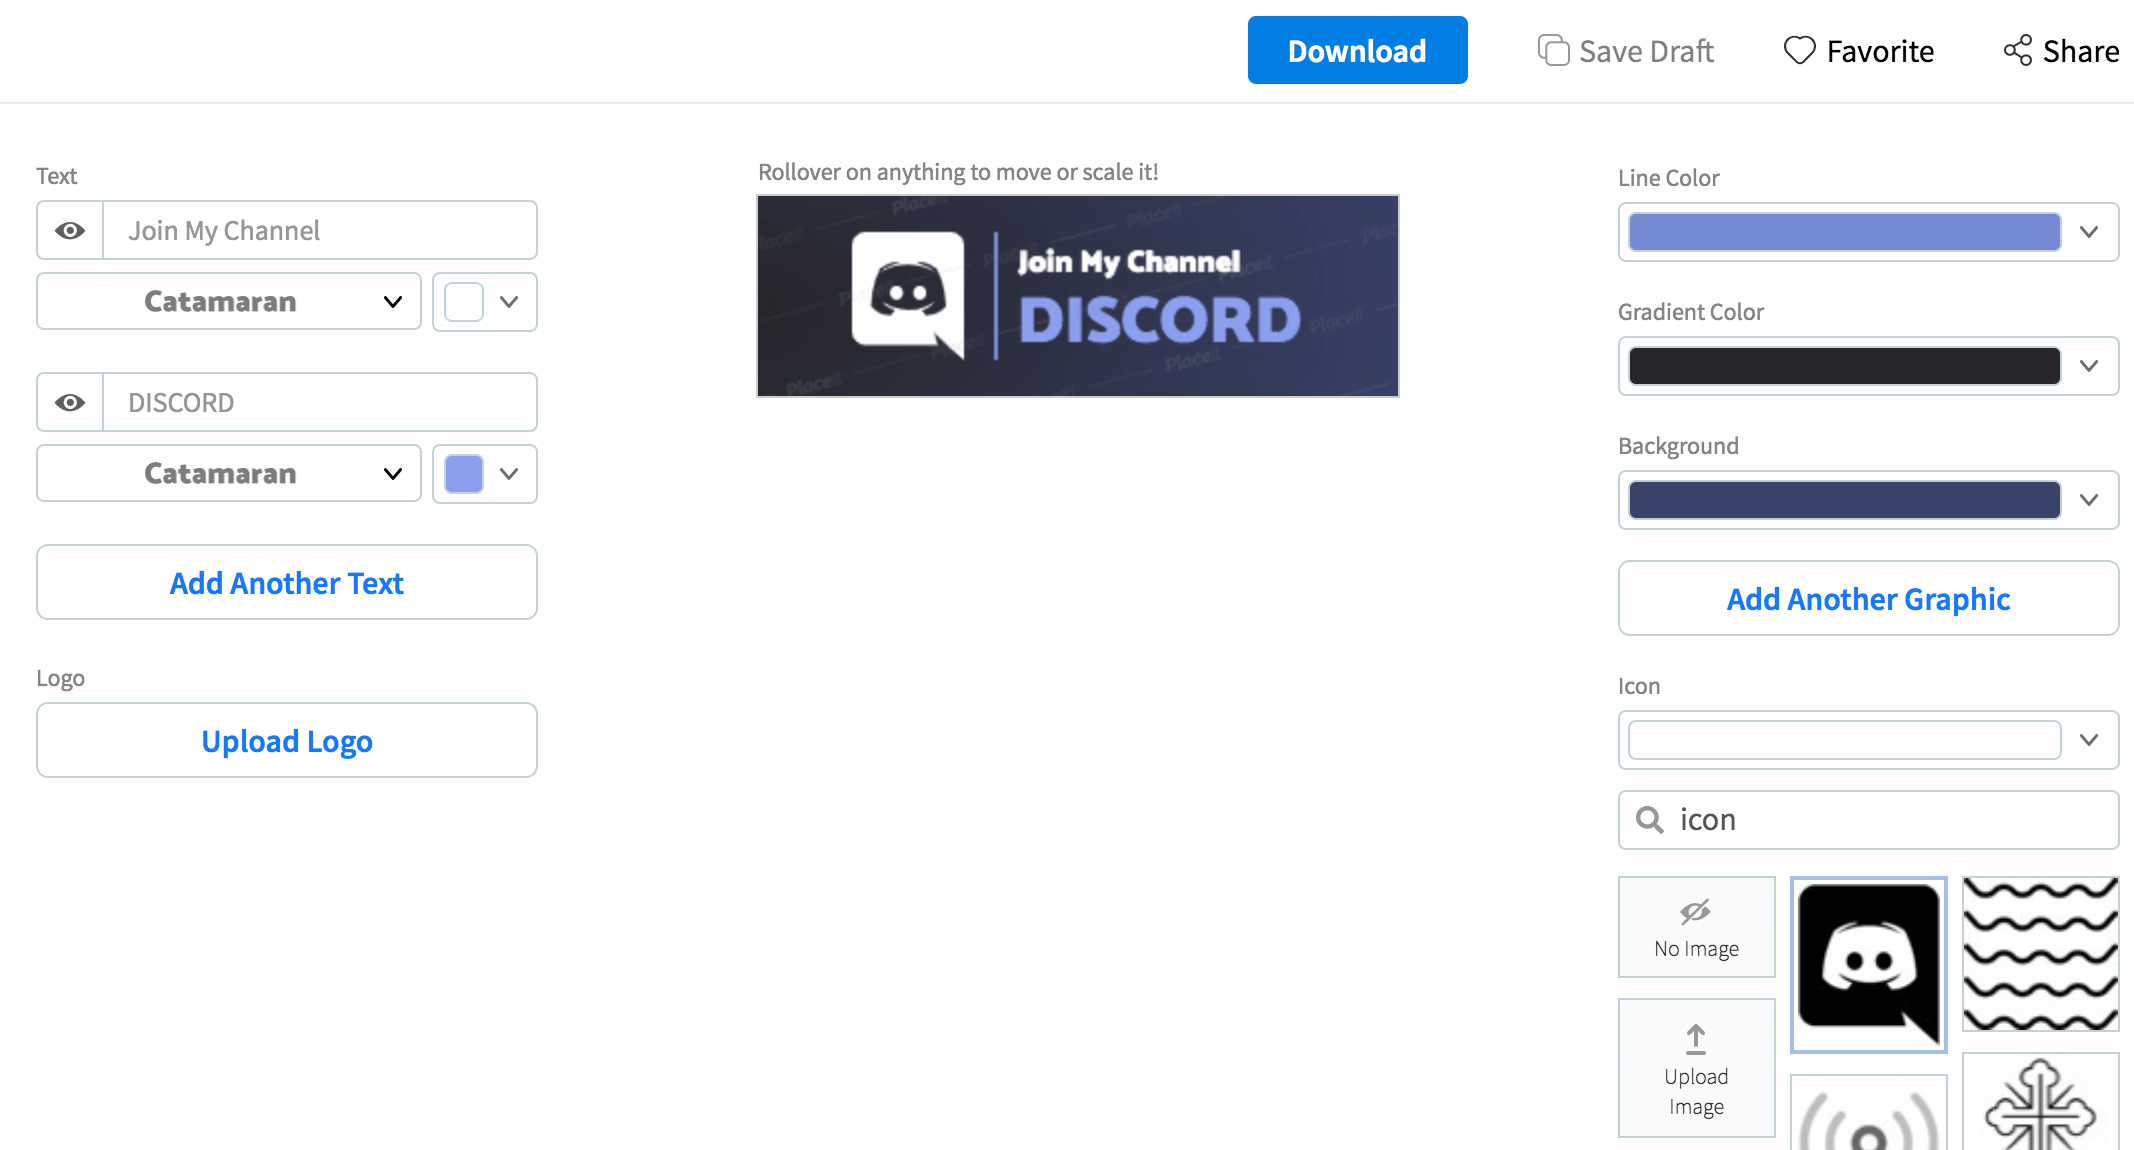Select the blue DISCORD text color swatch
2134x1150 pixels.
coord(462,473)
